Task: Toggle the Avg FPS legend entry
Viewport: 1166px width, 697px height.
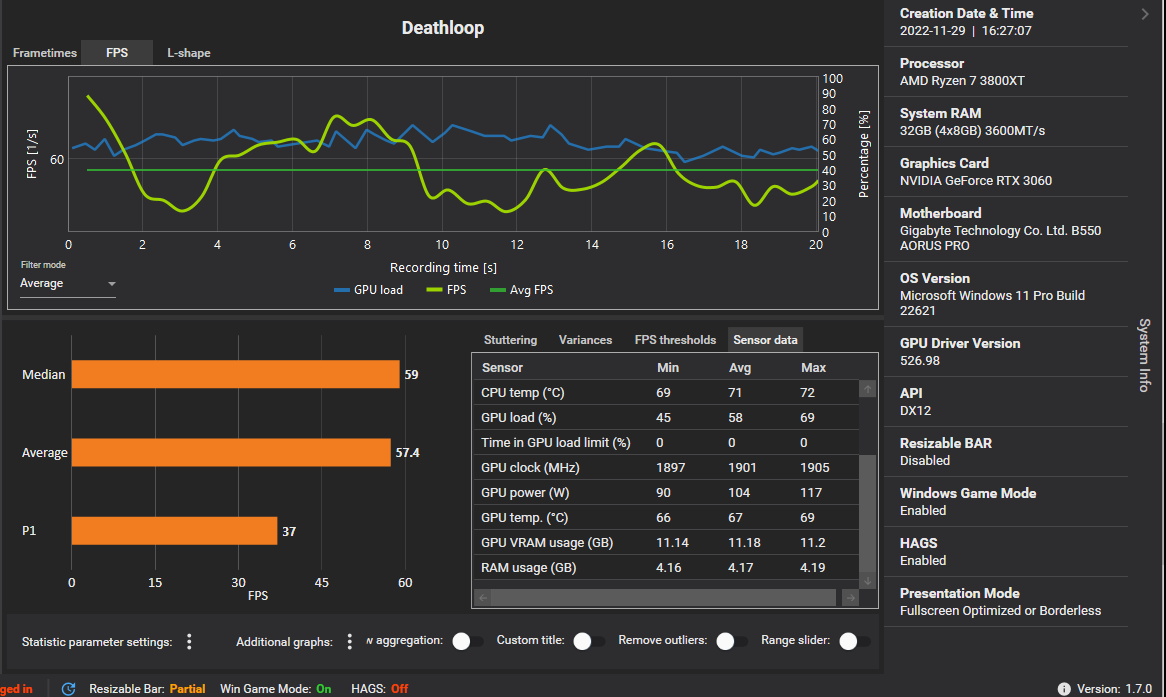Action: 521,290
